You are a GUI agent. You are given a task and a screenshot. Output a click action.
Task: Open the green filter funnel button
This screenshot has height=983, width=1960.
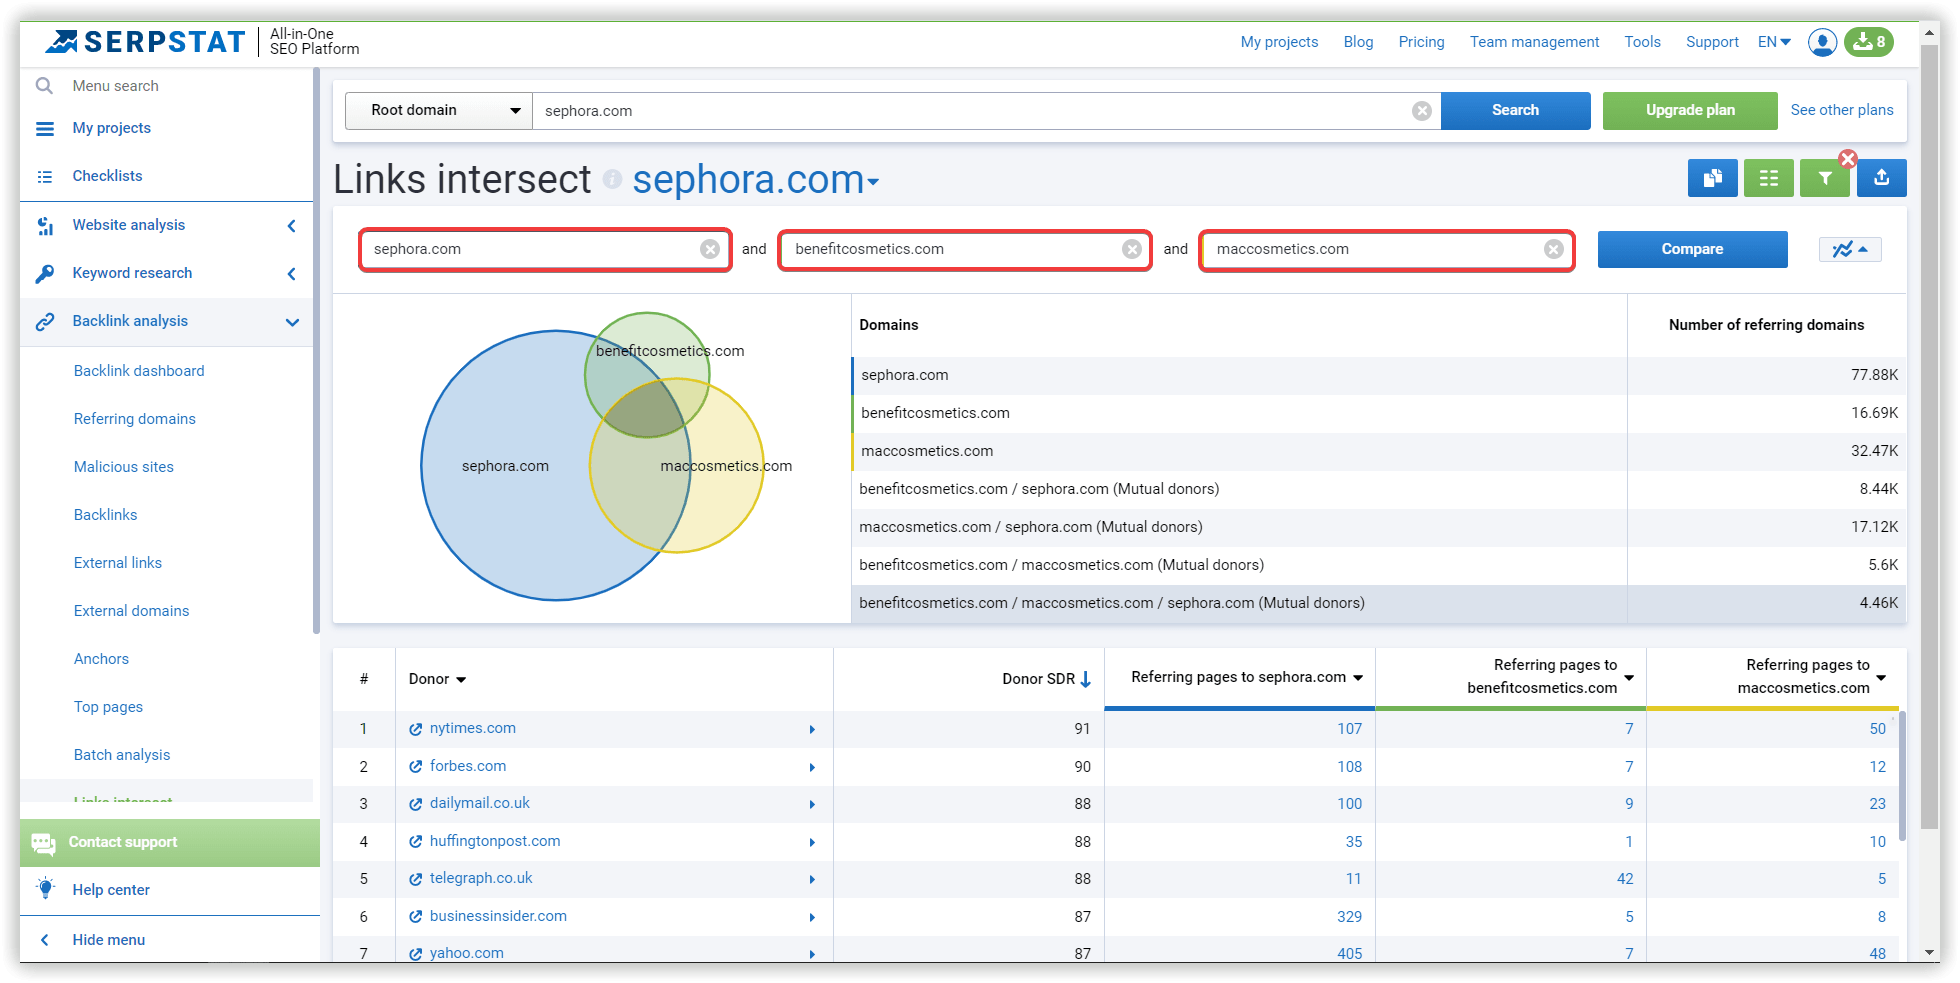[1824, 178]
